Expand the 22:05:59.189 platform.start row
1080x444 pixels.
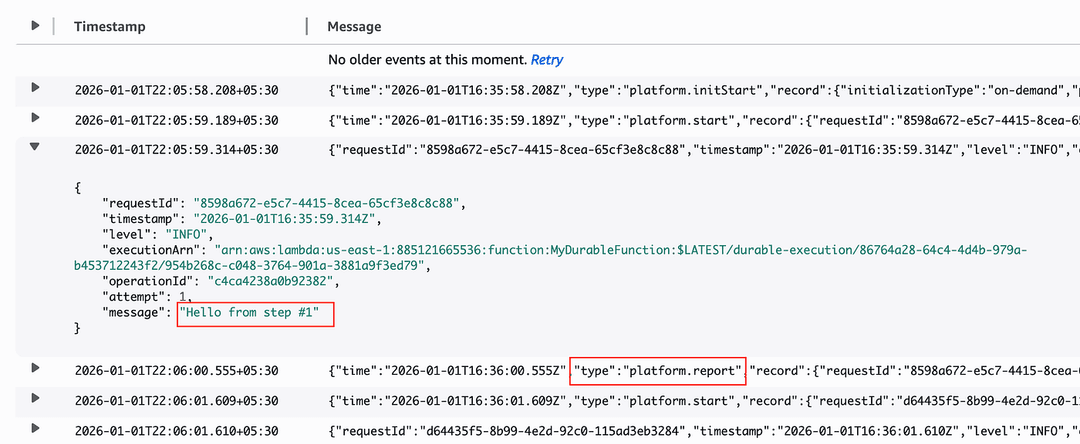35,118
